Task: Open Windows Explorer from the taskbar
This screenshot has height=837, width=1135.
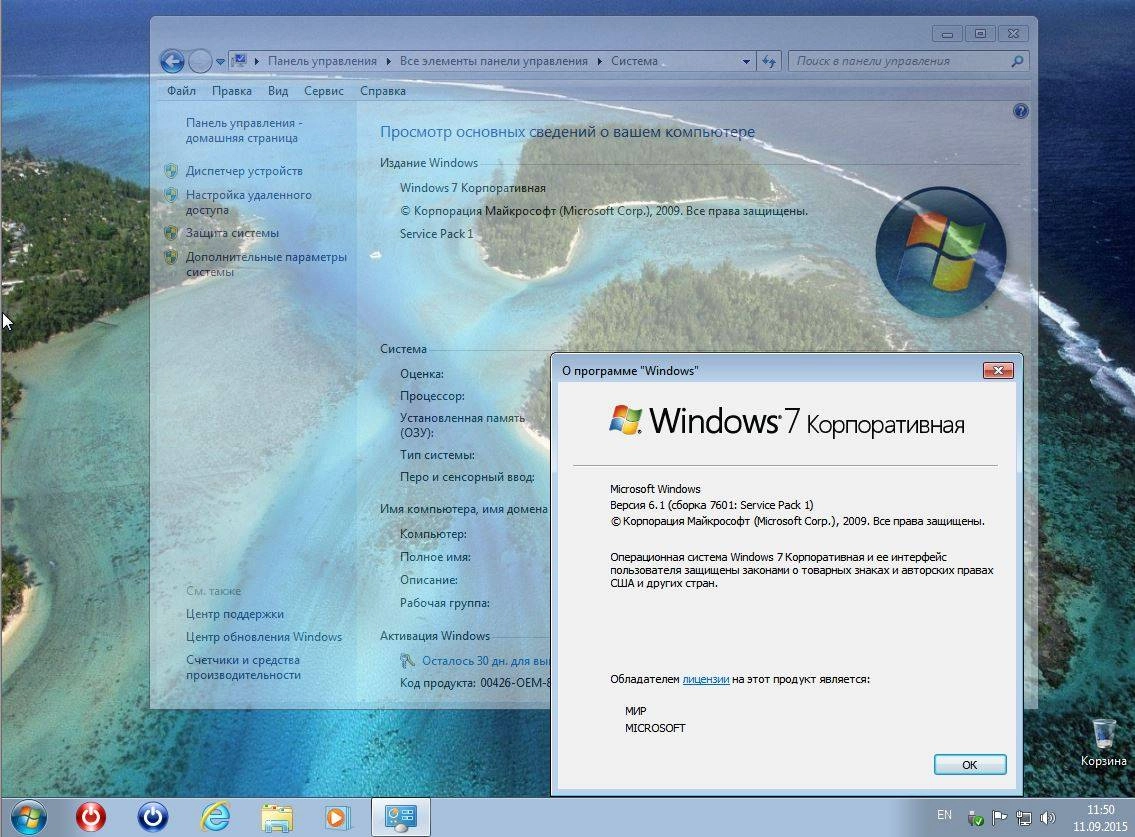Action: pos(277,818)
